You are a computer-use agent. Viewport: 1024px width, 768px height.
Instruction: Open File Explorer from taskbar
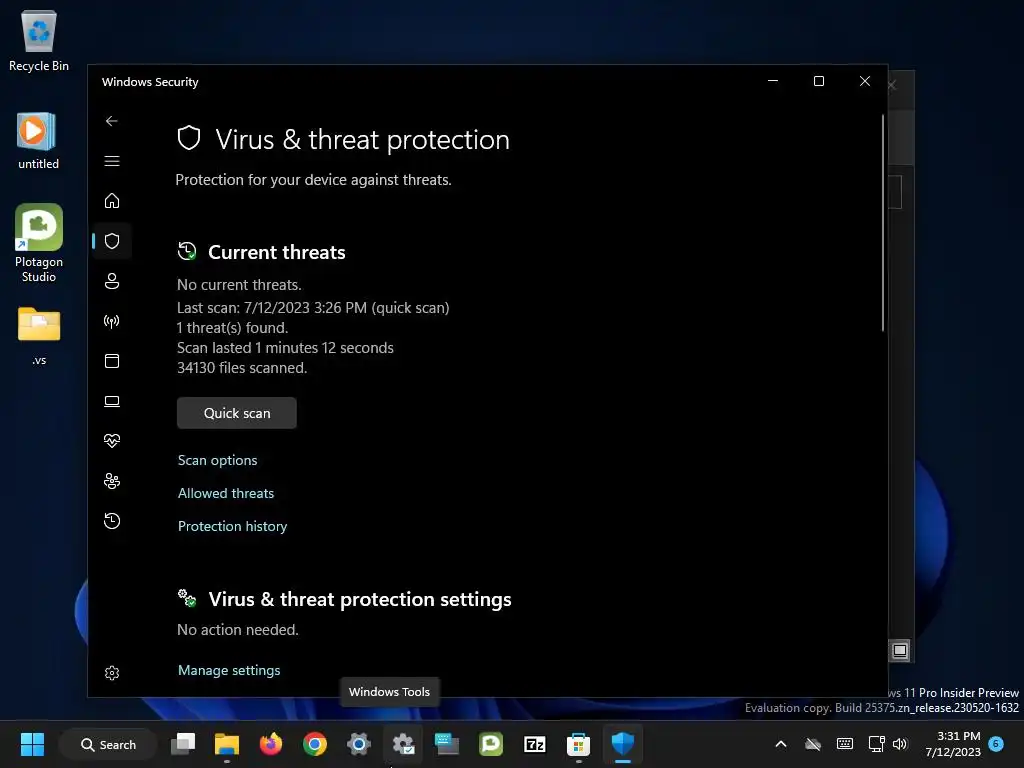227,744
